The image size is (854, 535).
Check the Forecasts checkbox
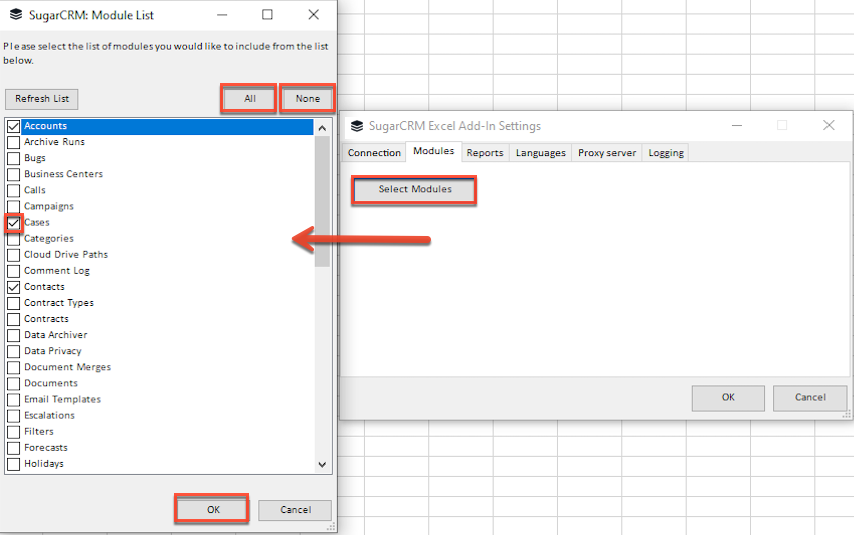(x=14, y=448)
